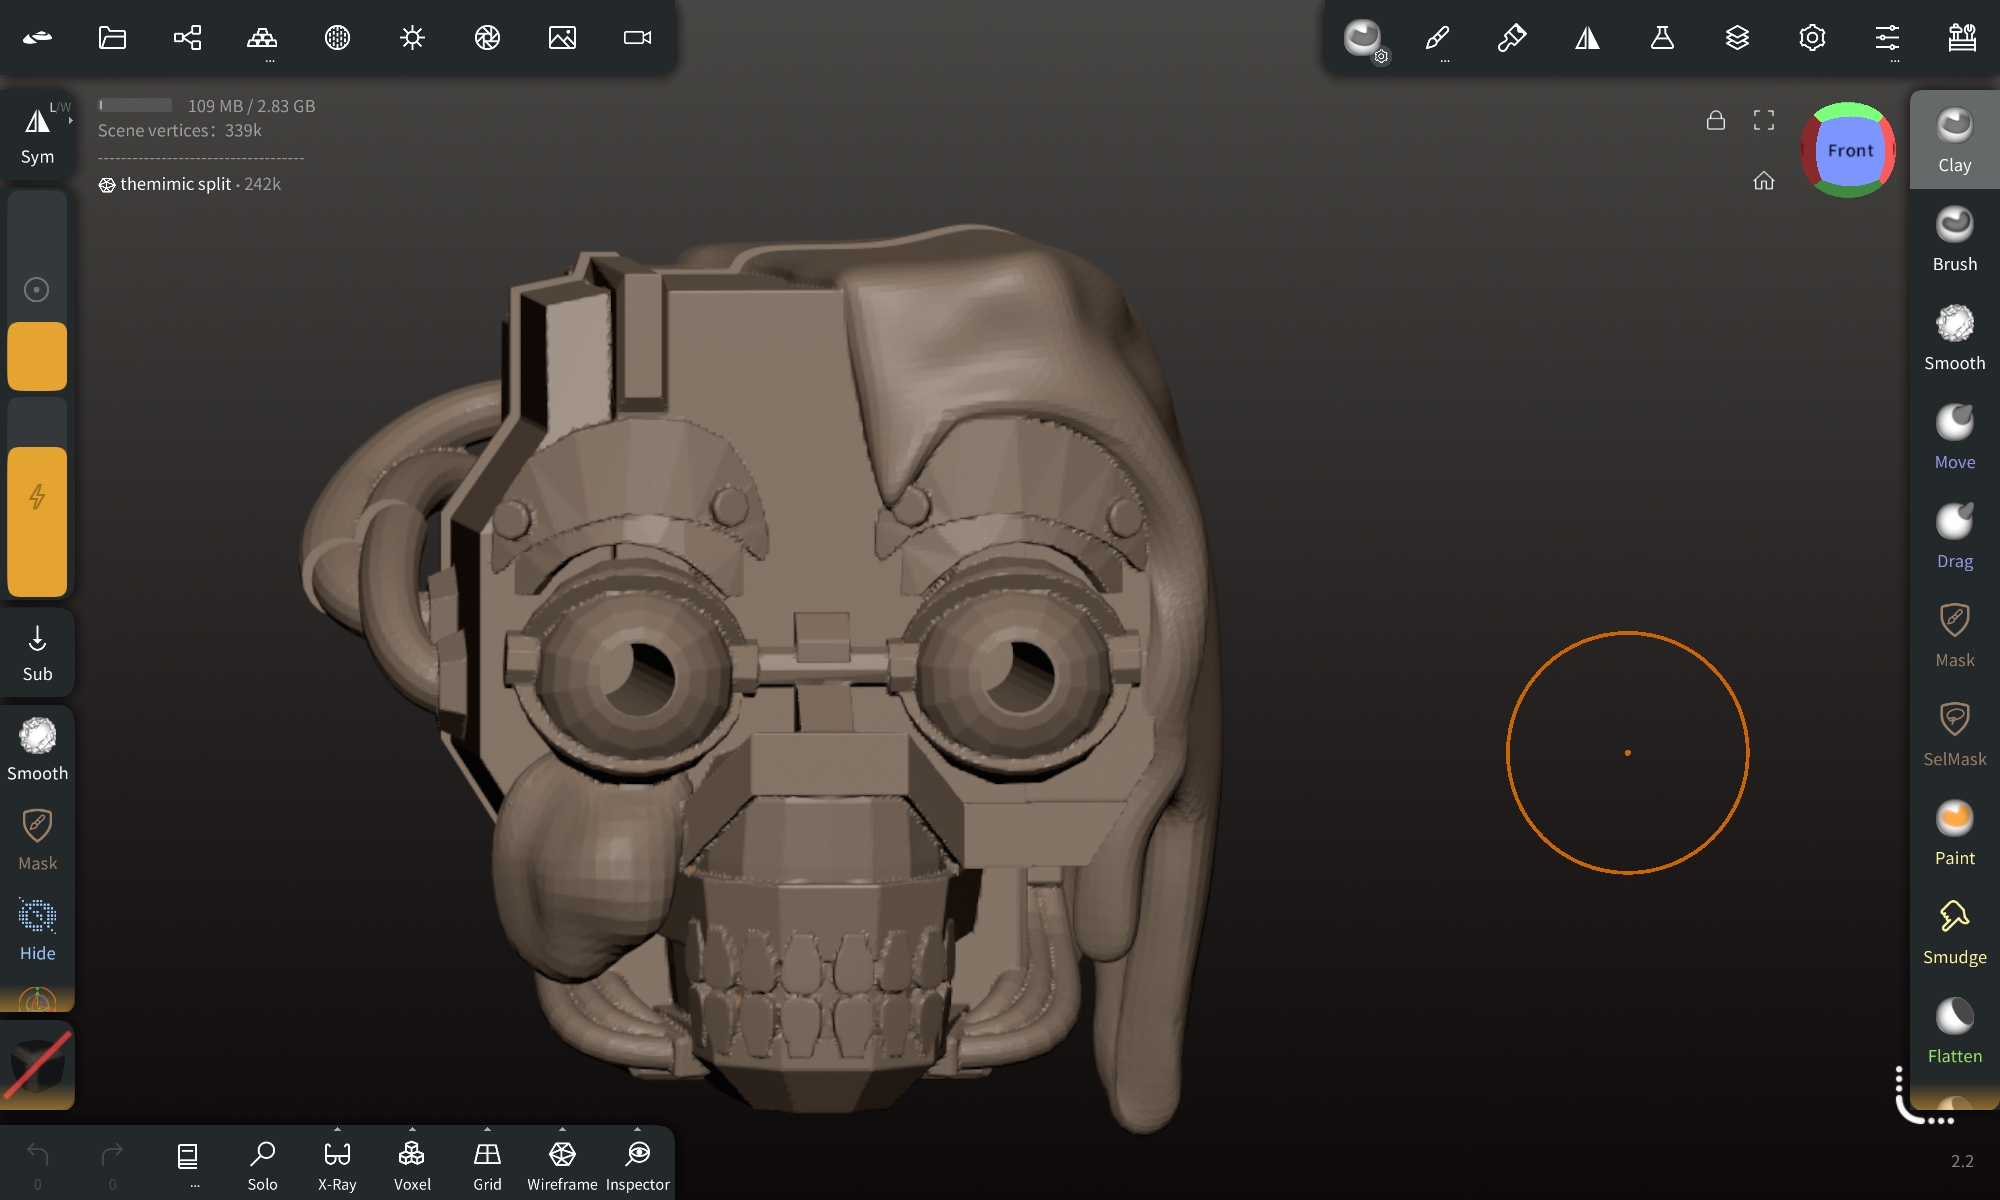Activate the Hide shortcut on the left
This screenshot has height=1200, width=2000.
pyautogui.click(x=37, y=930)
